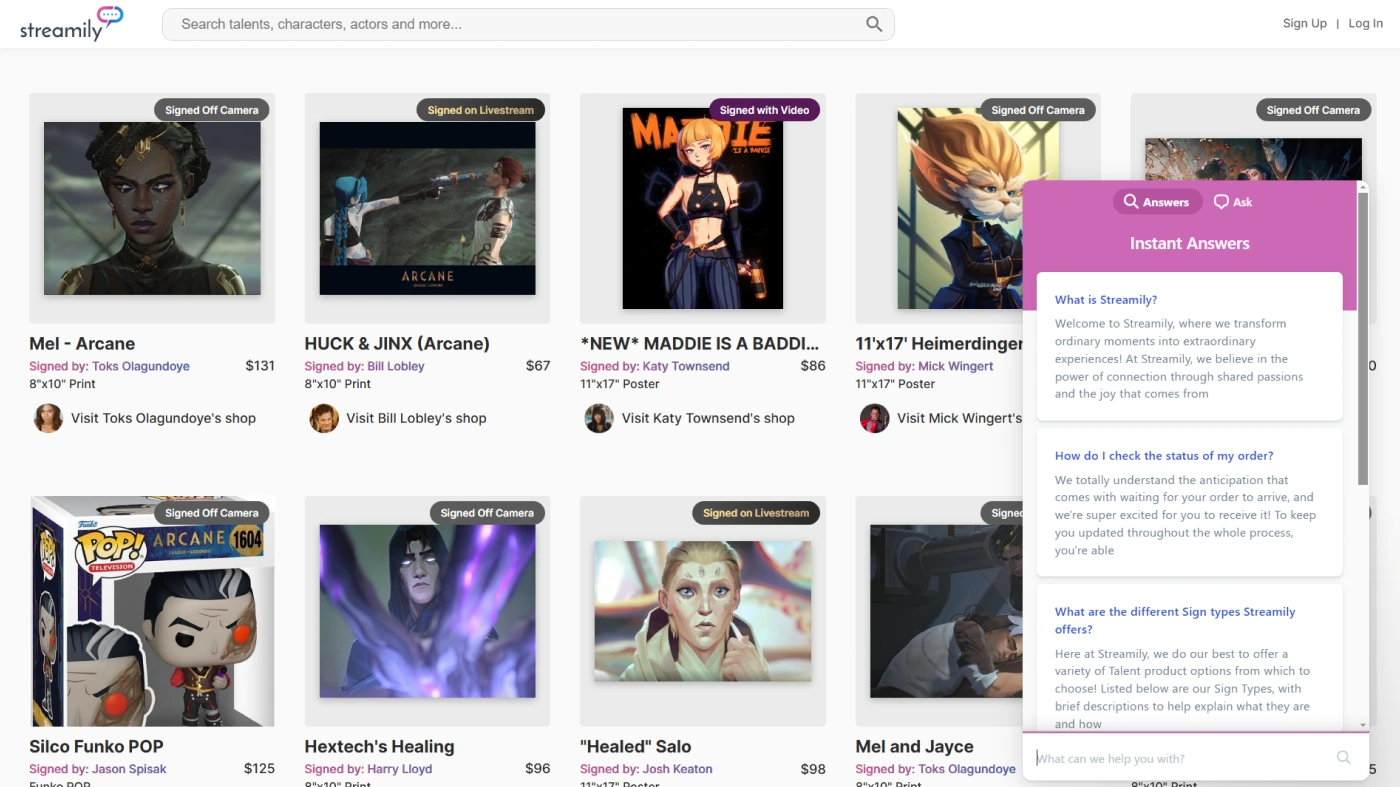Click the help widget scrollbar thumb
This screenshot has width=1400, height=787.
(x=1363, y=337)
